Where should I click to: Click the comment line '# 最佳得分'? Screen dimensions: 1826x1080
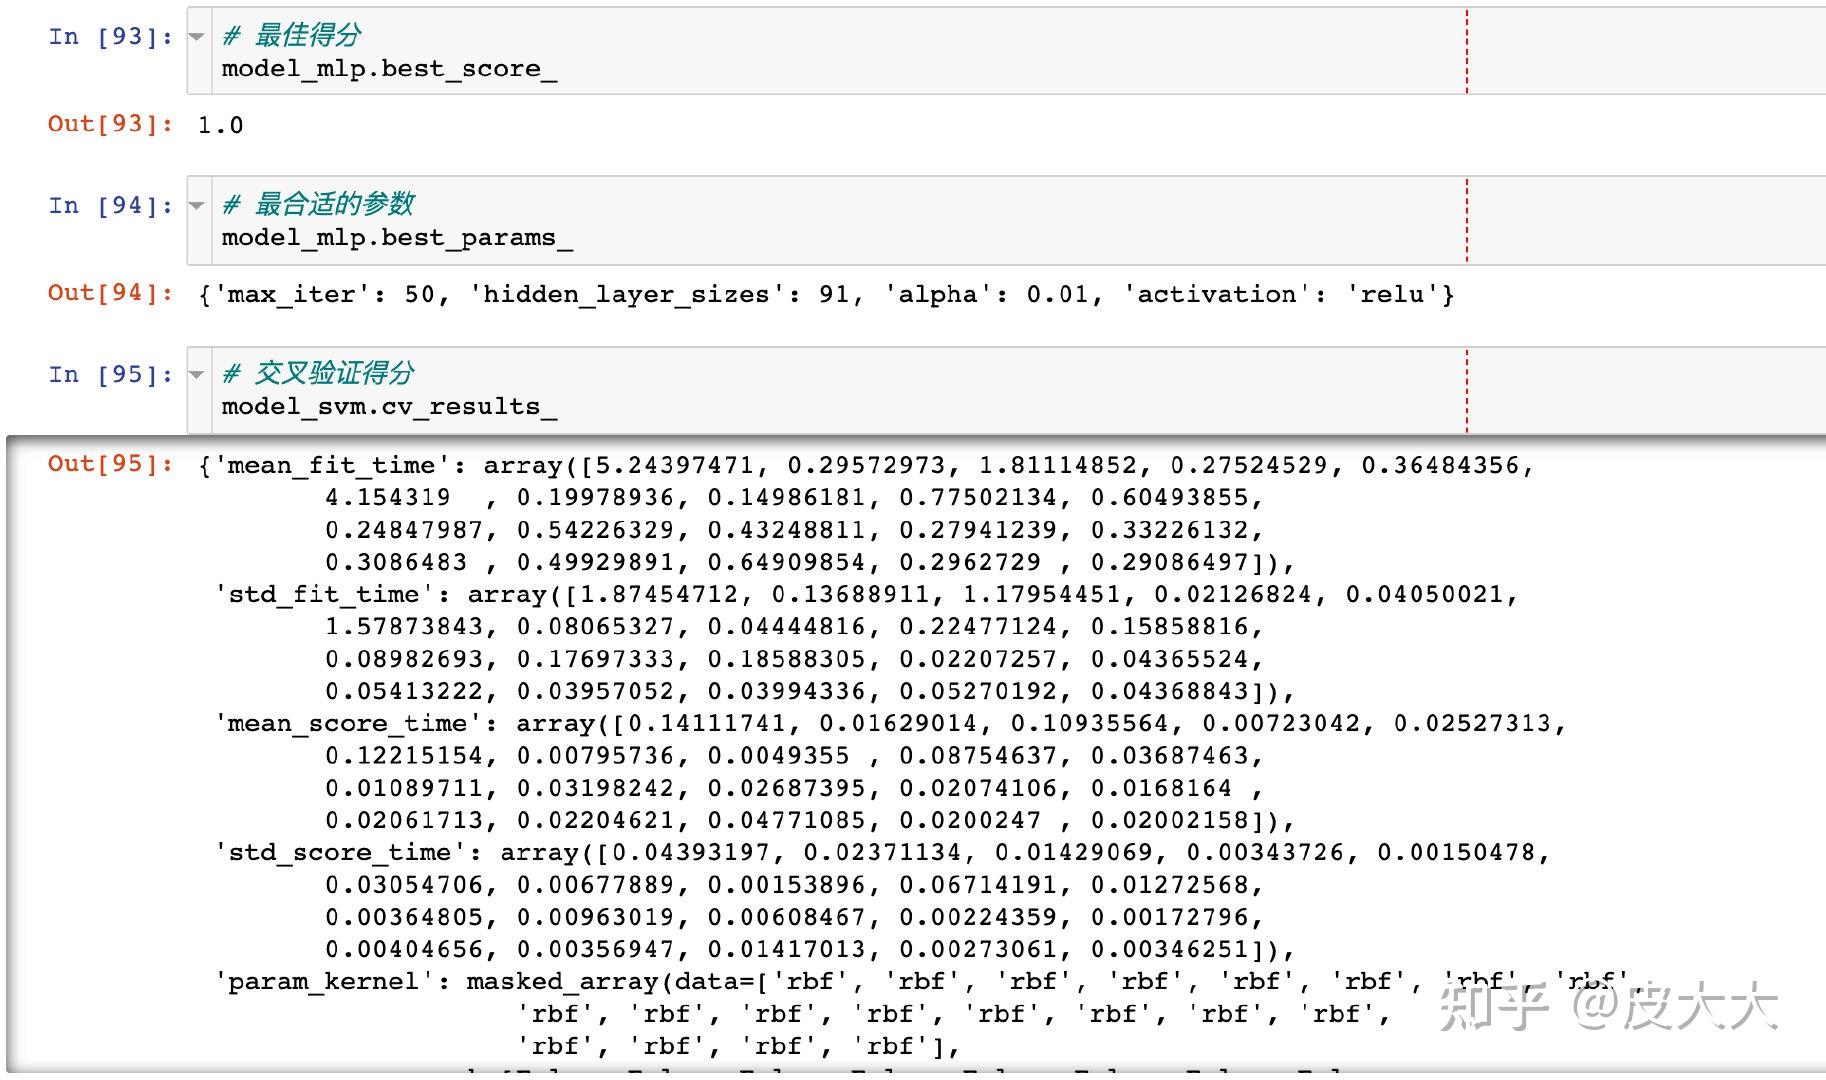click(291, 36)
